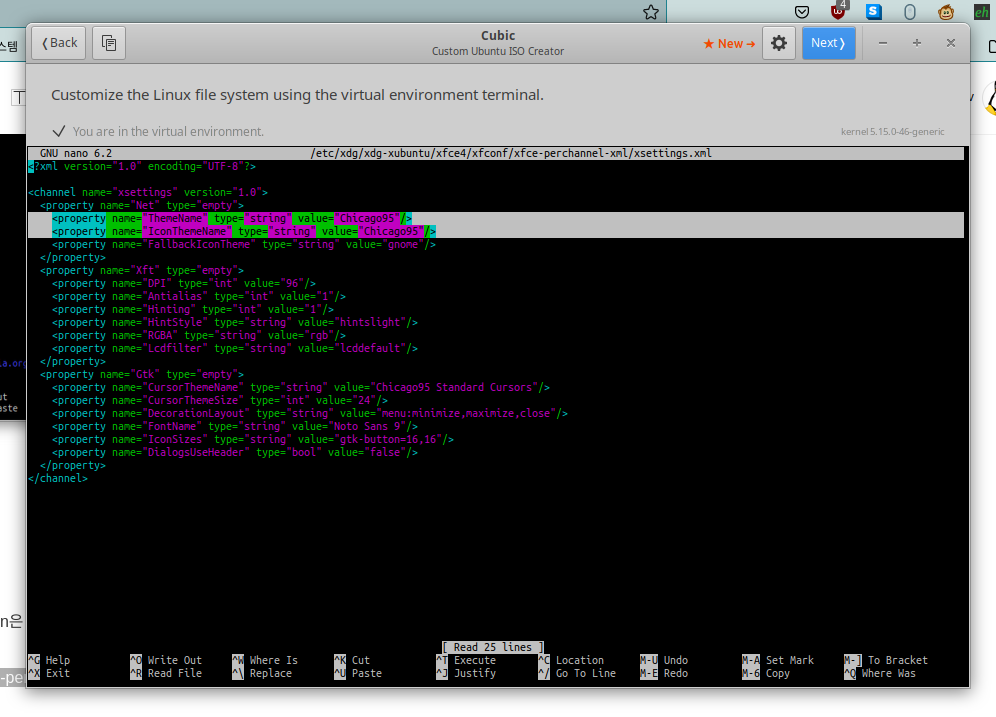Click the DecorationLayout property line

point(310,413)
